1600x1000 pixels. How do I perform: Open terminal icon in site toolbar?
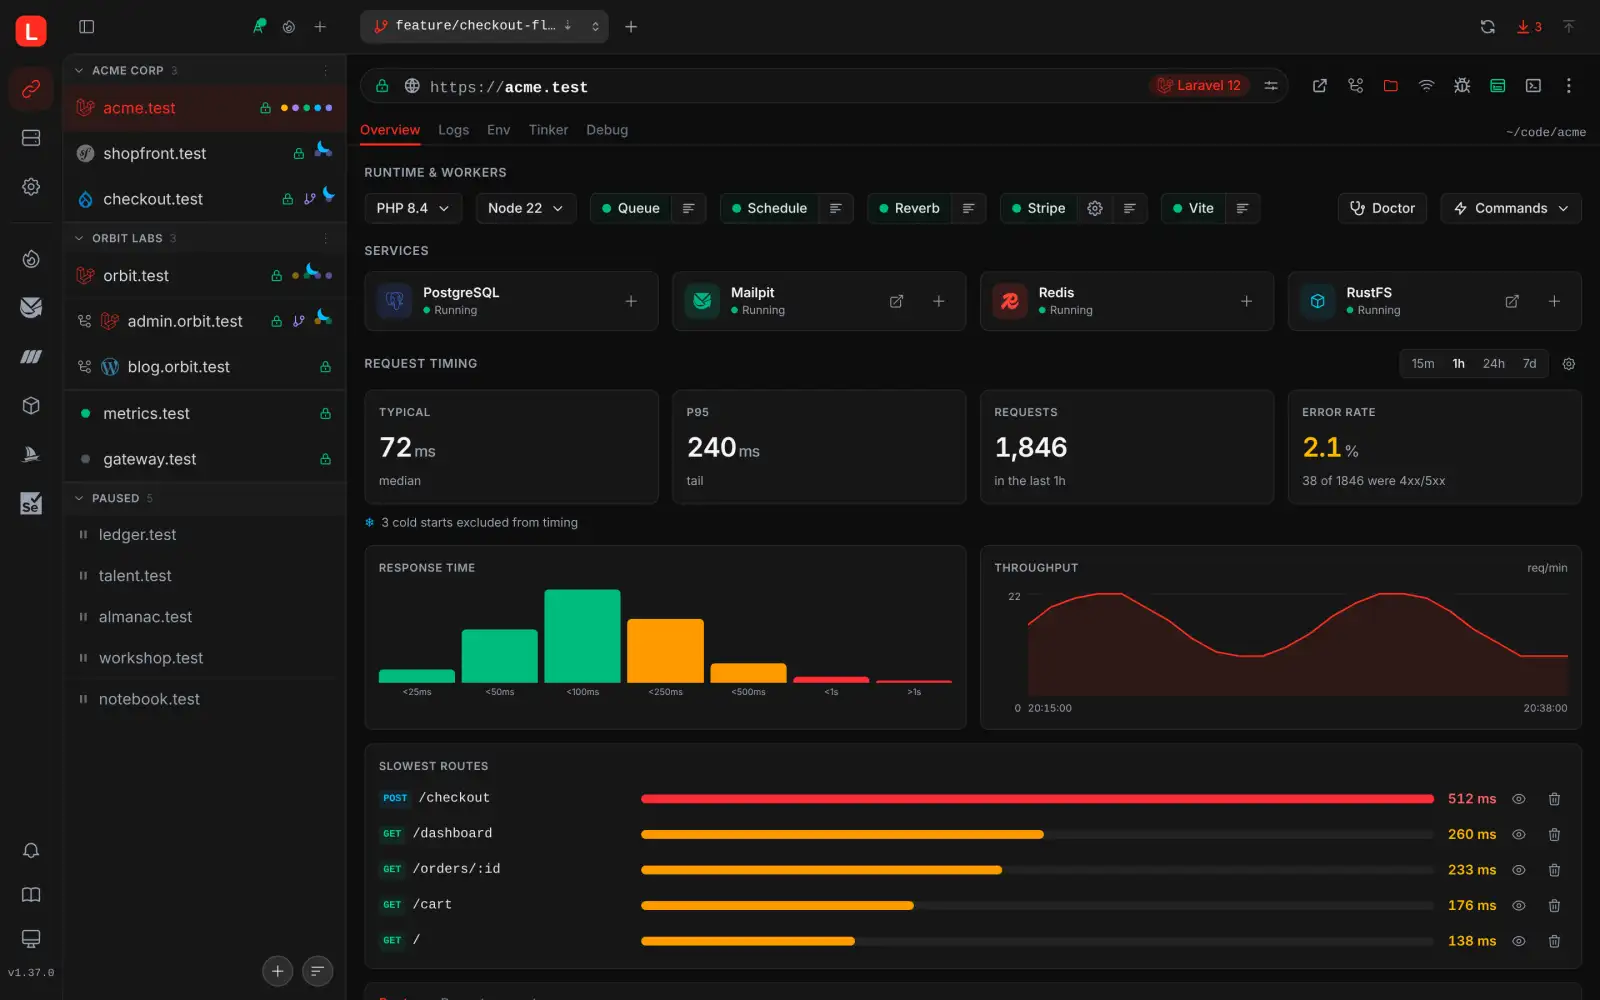pos(1533,86)
